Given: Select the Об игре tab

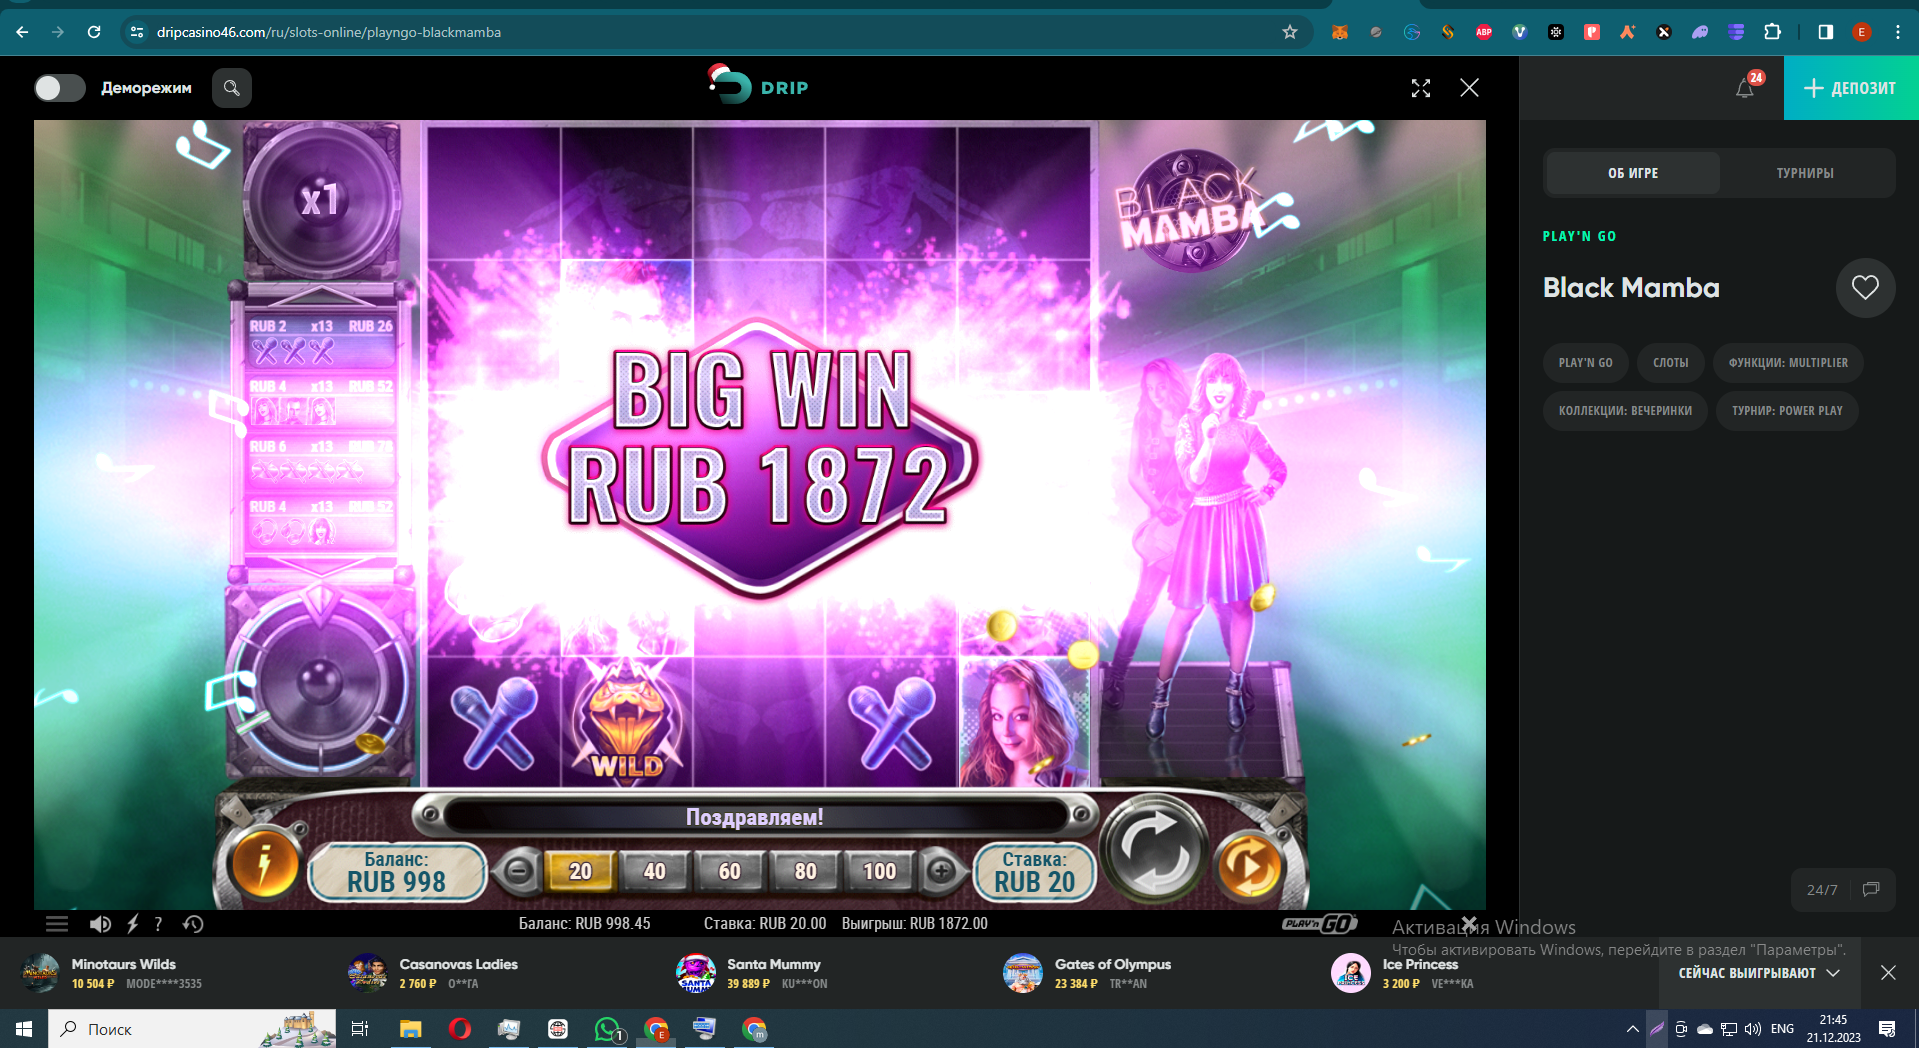Looking at the screenshot, I should 1633,173.
